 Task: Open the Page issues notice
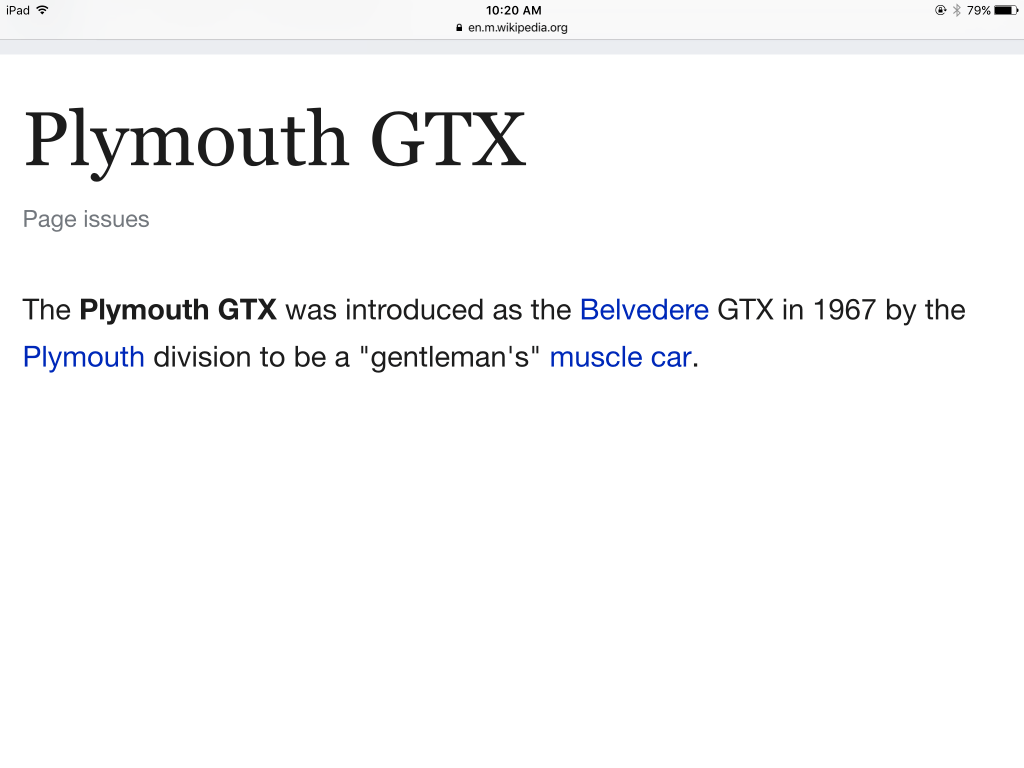[86, 219]
